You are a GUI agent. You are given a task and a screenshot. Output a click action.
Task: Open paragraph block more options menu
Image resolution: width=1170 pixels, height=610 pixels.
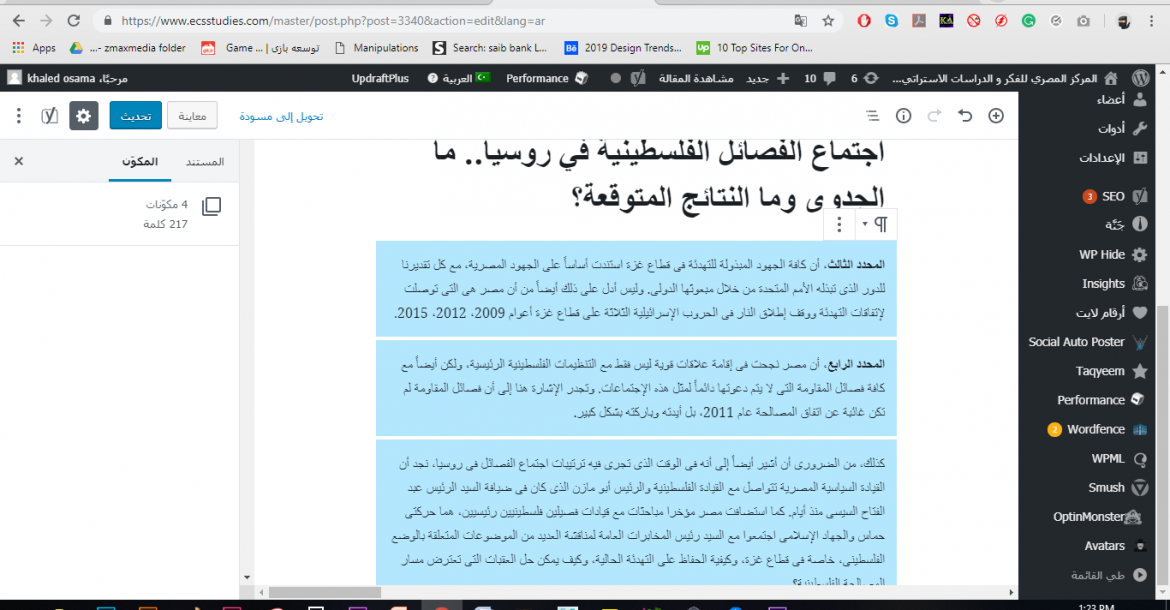(840, 224)
